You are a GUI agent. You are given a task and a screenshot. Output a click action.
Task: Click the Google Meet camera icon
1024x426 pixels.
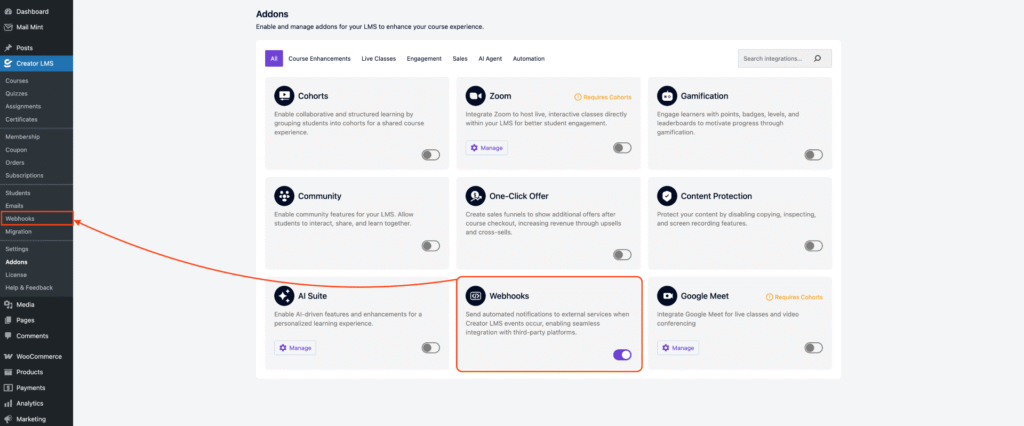click(x=667, y=296)
